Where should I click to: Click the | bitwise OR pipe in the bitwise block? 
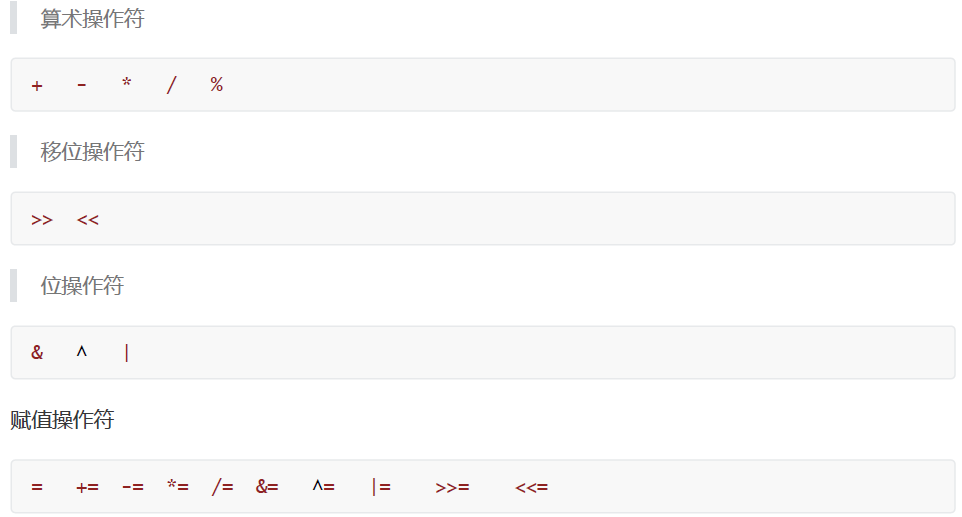[x=127, y=353]
